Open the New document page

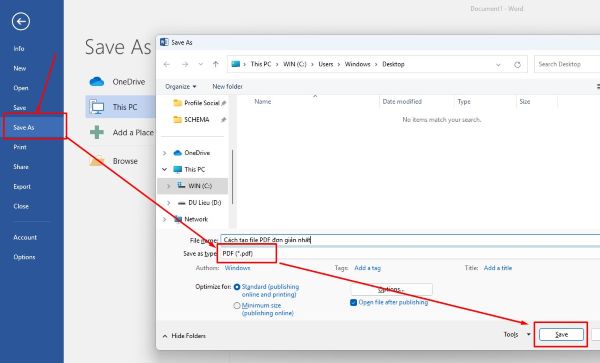[20, 68]
